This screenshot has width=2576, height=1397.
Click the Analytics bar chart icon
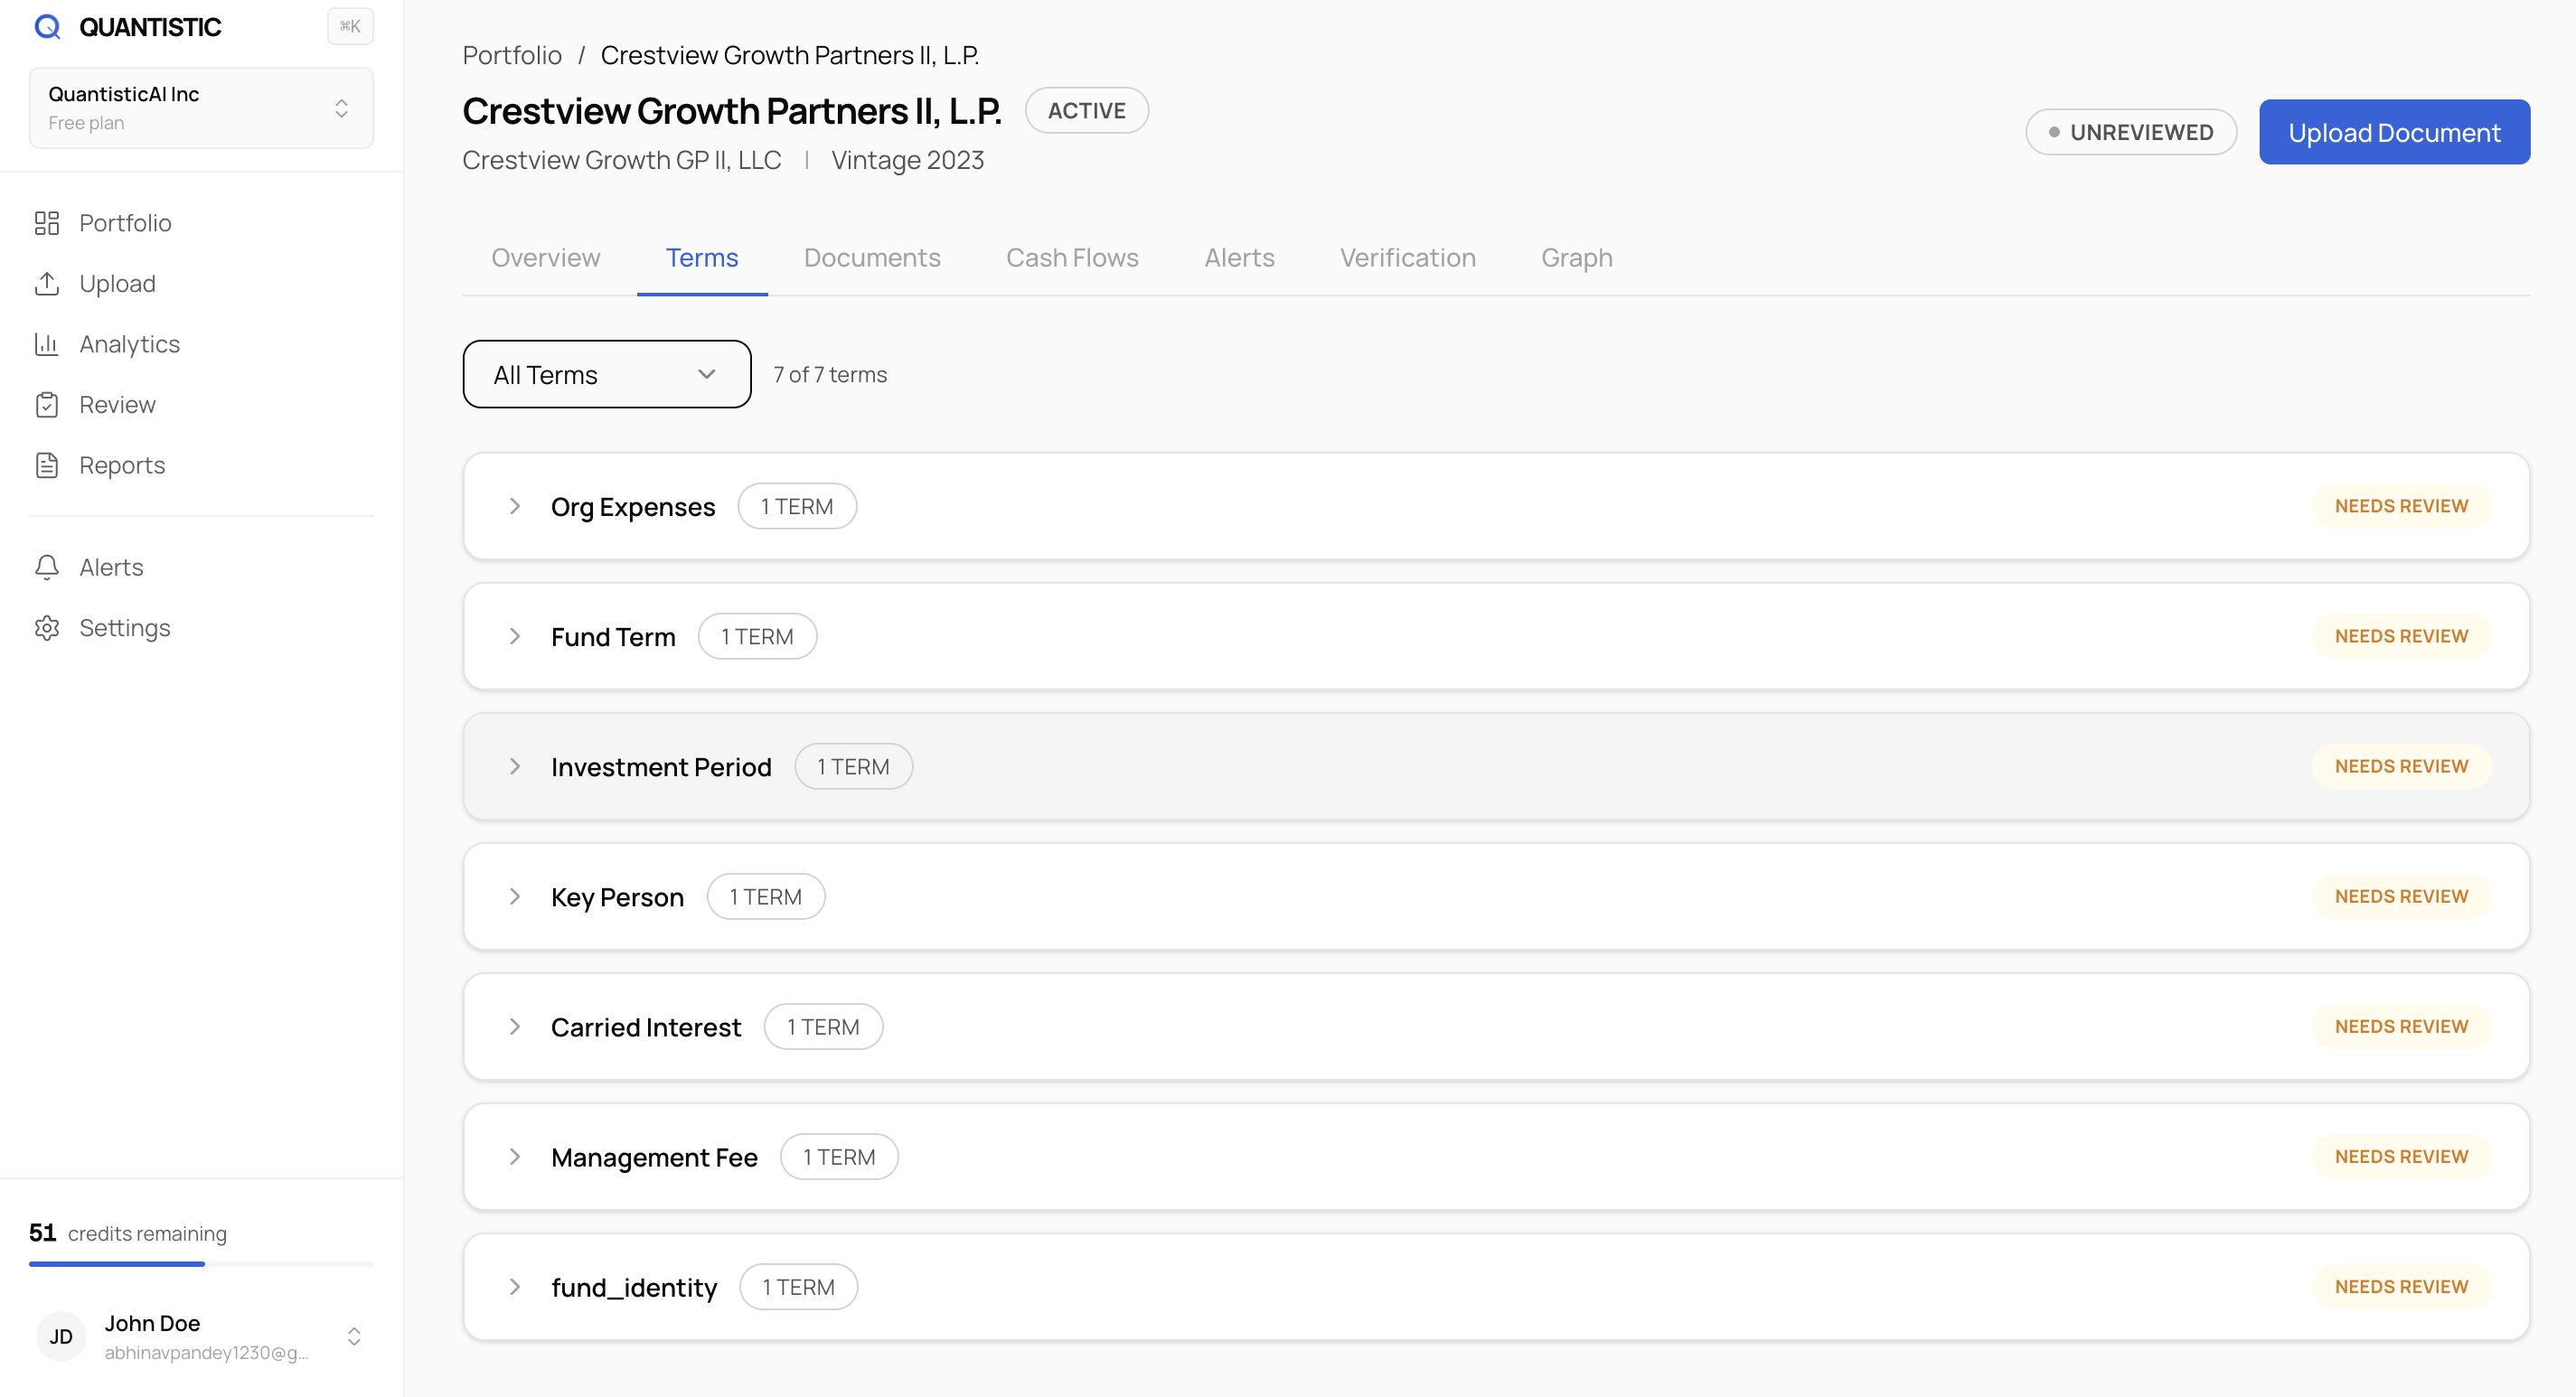(47, 344)
